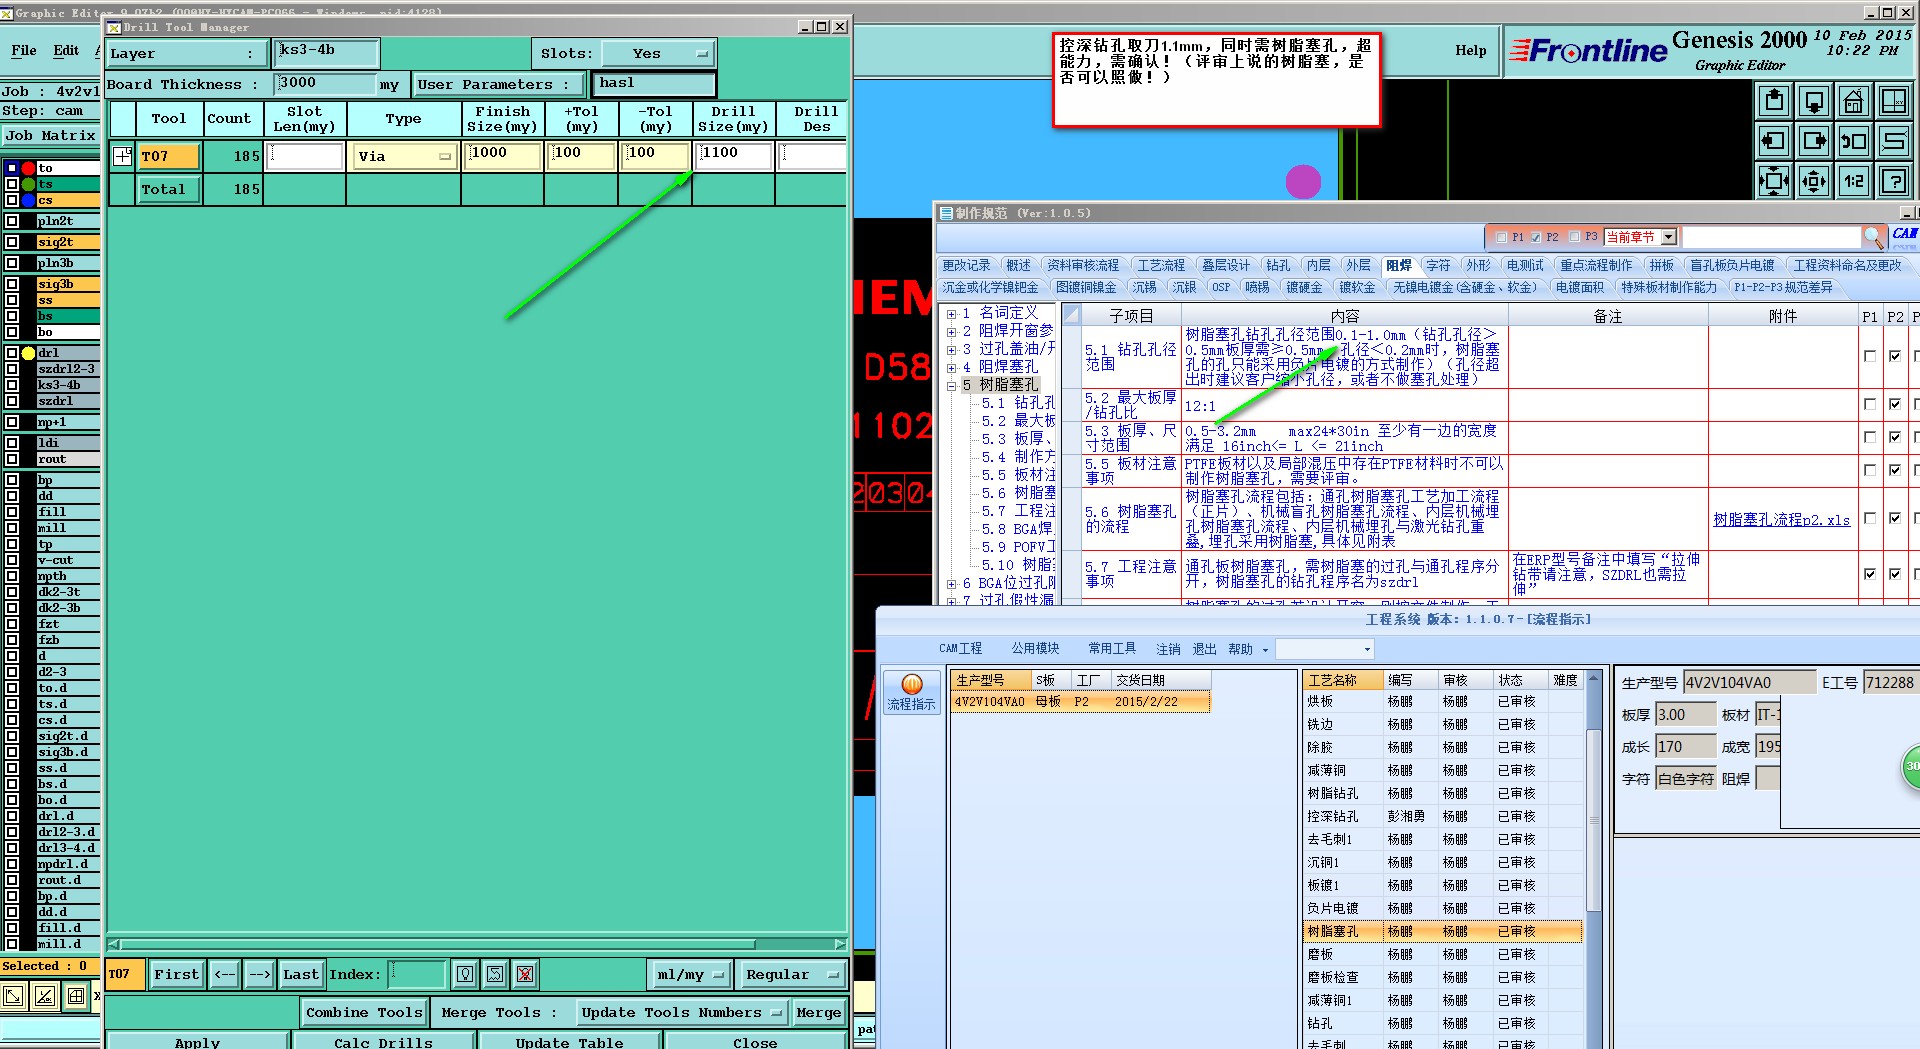Click the measure angle icon under Selected
1920x1049 pixels.
44,996
